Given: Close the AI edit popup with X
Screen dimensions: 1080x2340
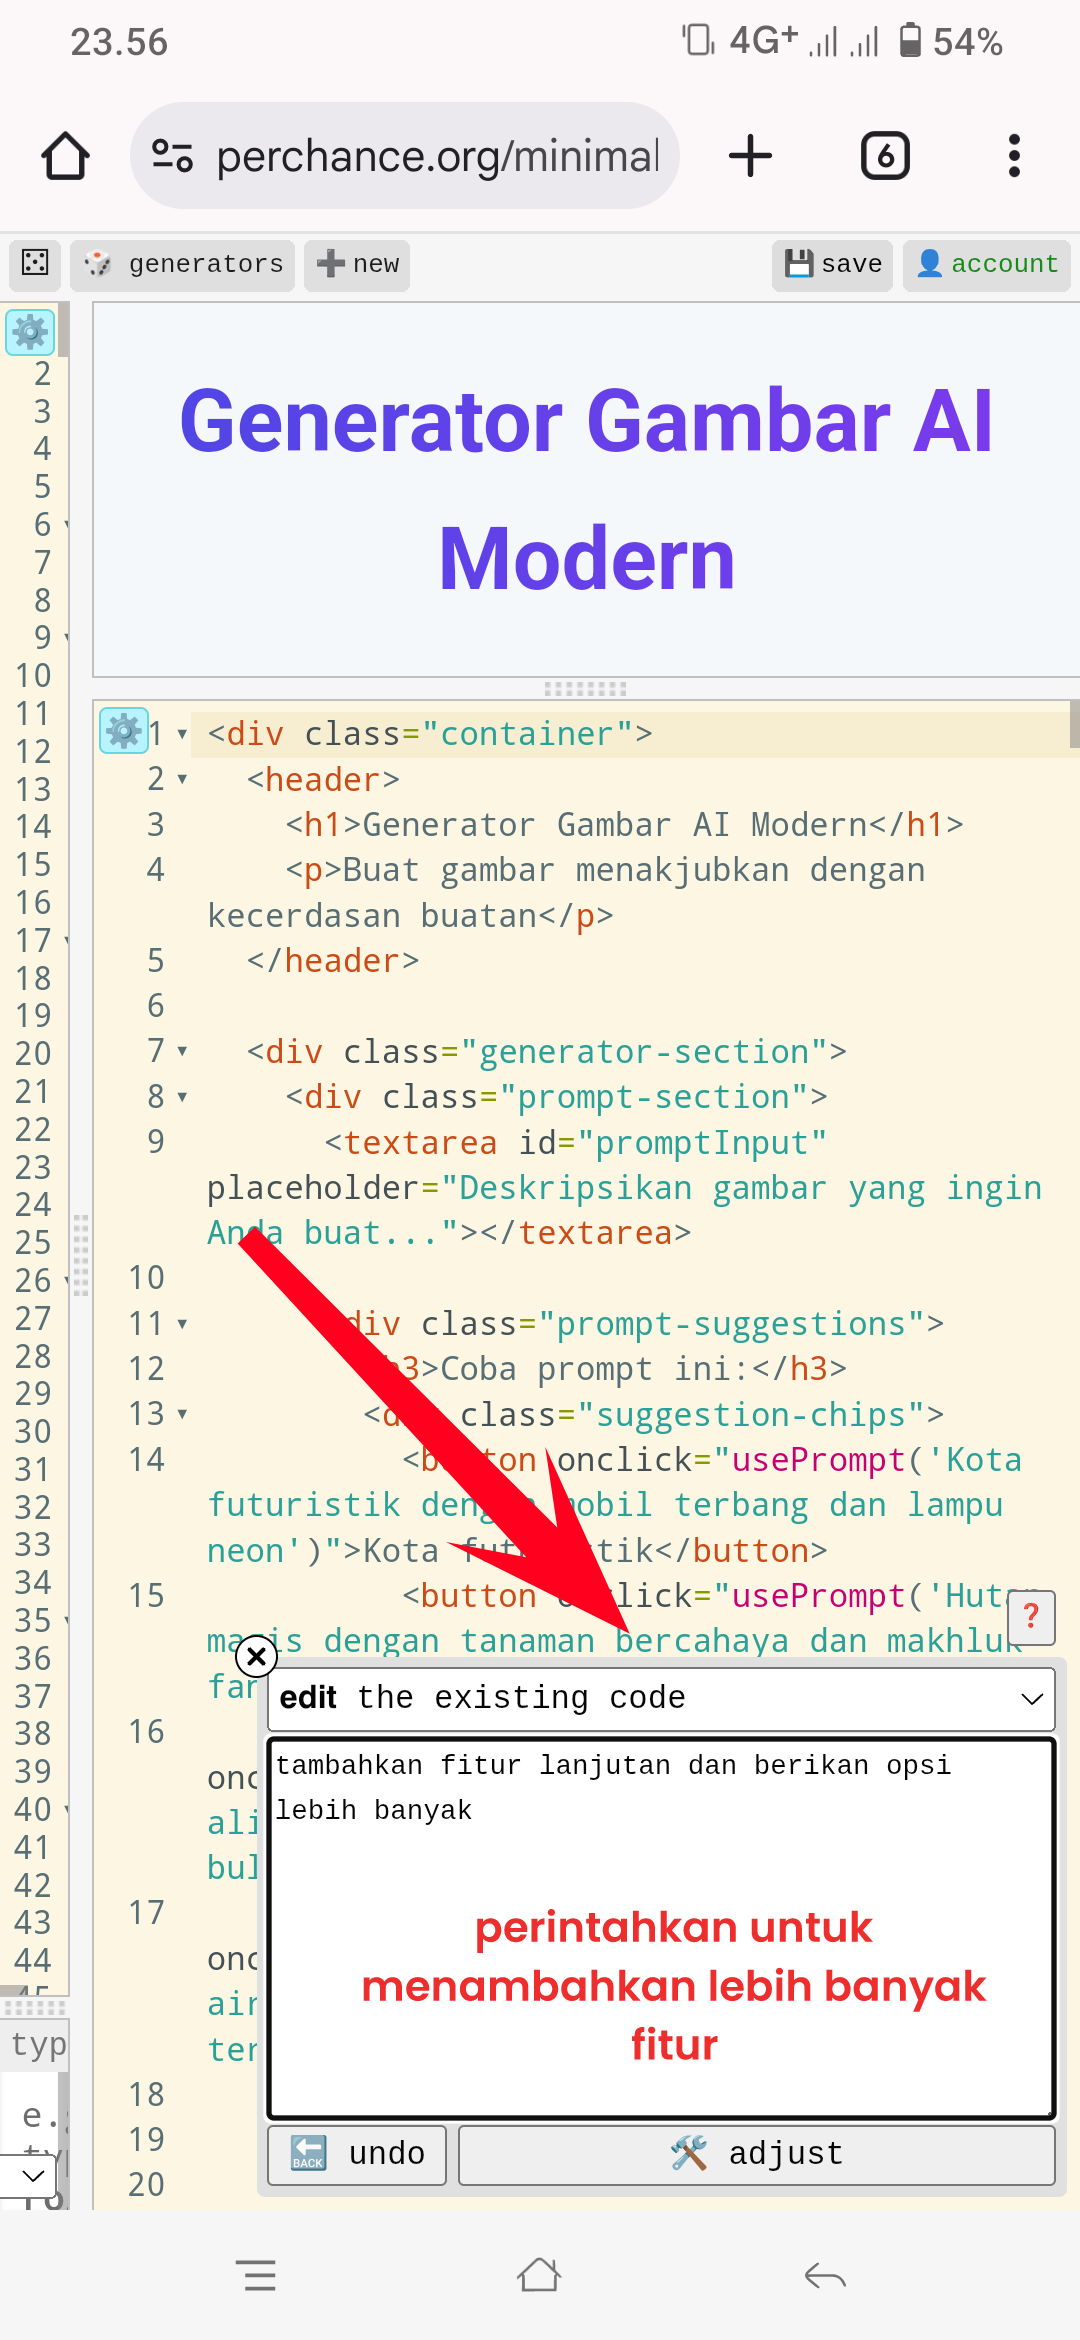Looking at the screenshot, I should 256,1657.
